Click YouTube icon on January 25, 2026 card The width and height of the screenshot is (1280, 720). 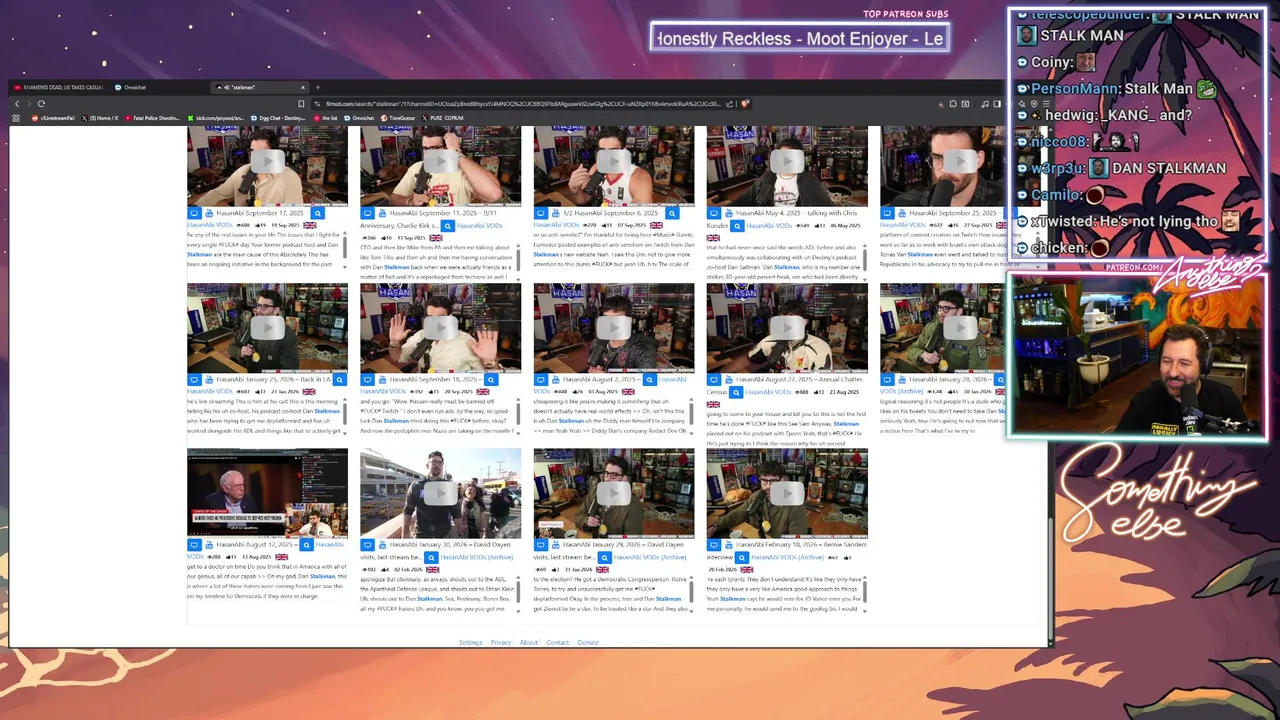(209, 380)
